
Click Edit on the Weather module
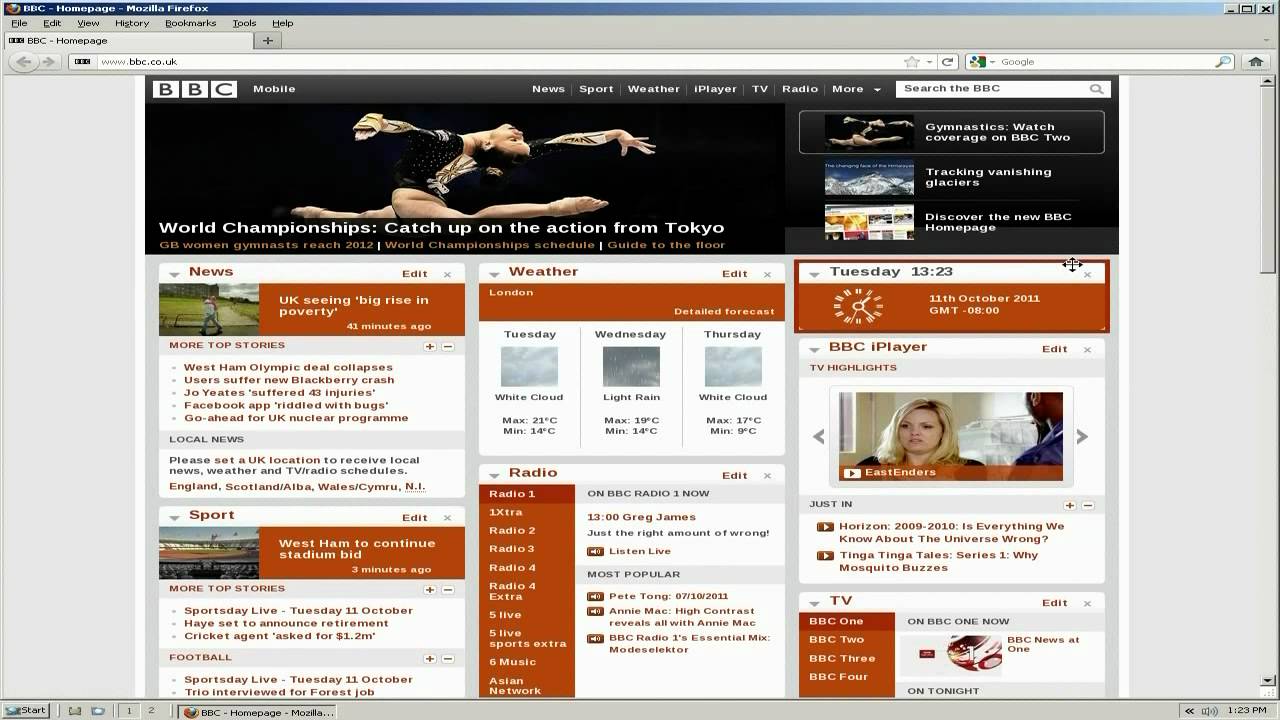coord(734,274)
